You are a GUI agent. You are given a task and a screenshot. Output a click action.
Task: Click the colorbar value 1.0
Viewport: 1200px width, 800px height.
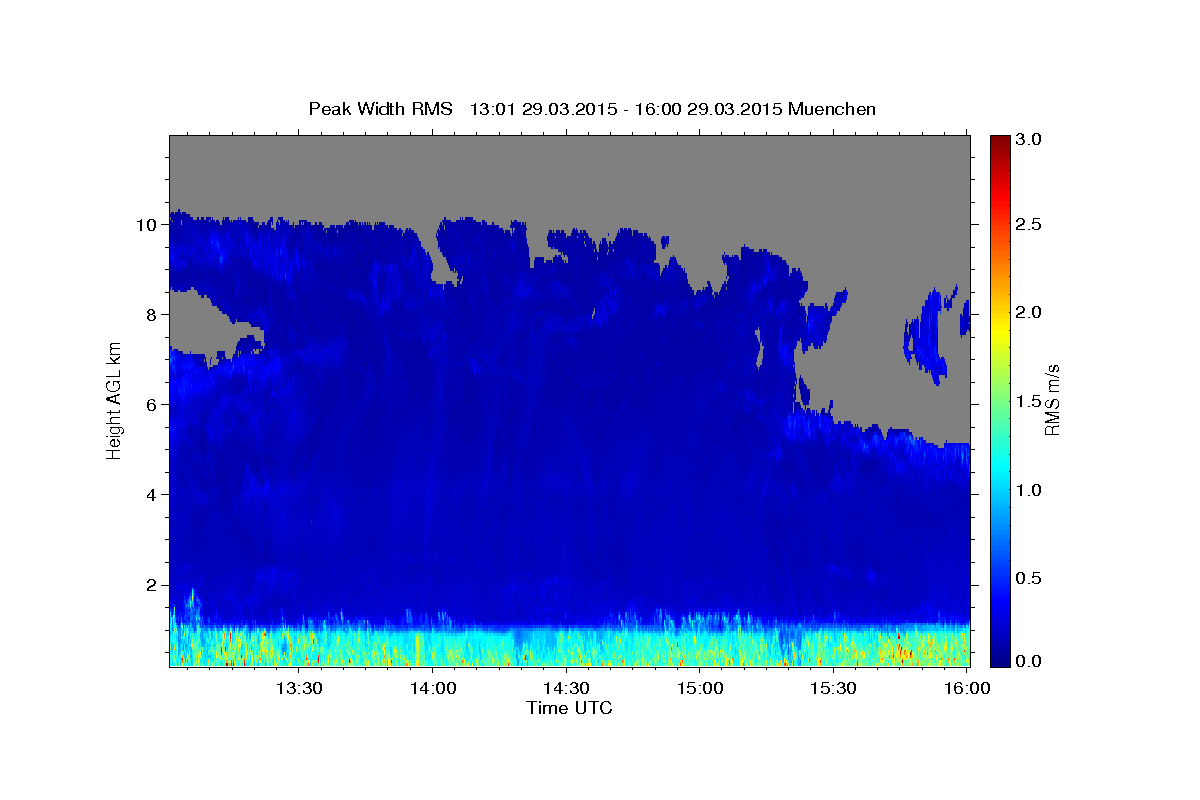pos(1029,490)
